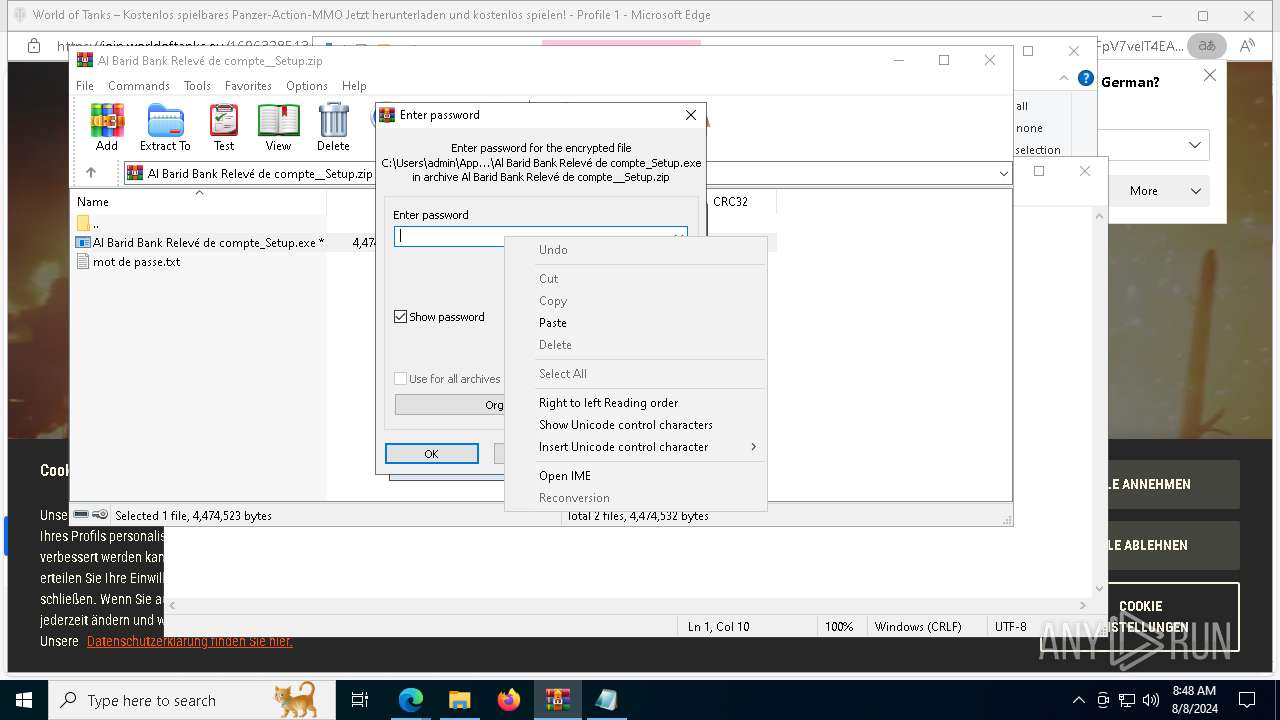Open the zoom 100% status bar field
Viewport: 1280px width, 720px height.
click(839, 627)
